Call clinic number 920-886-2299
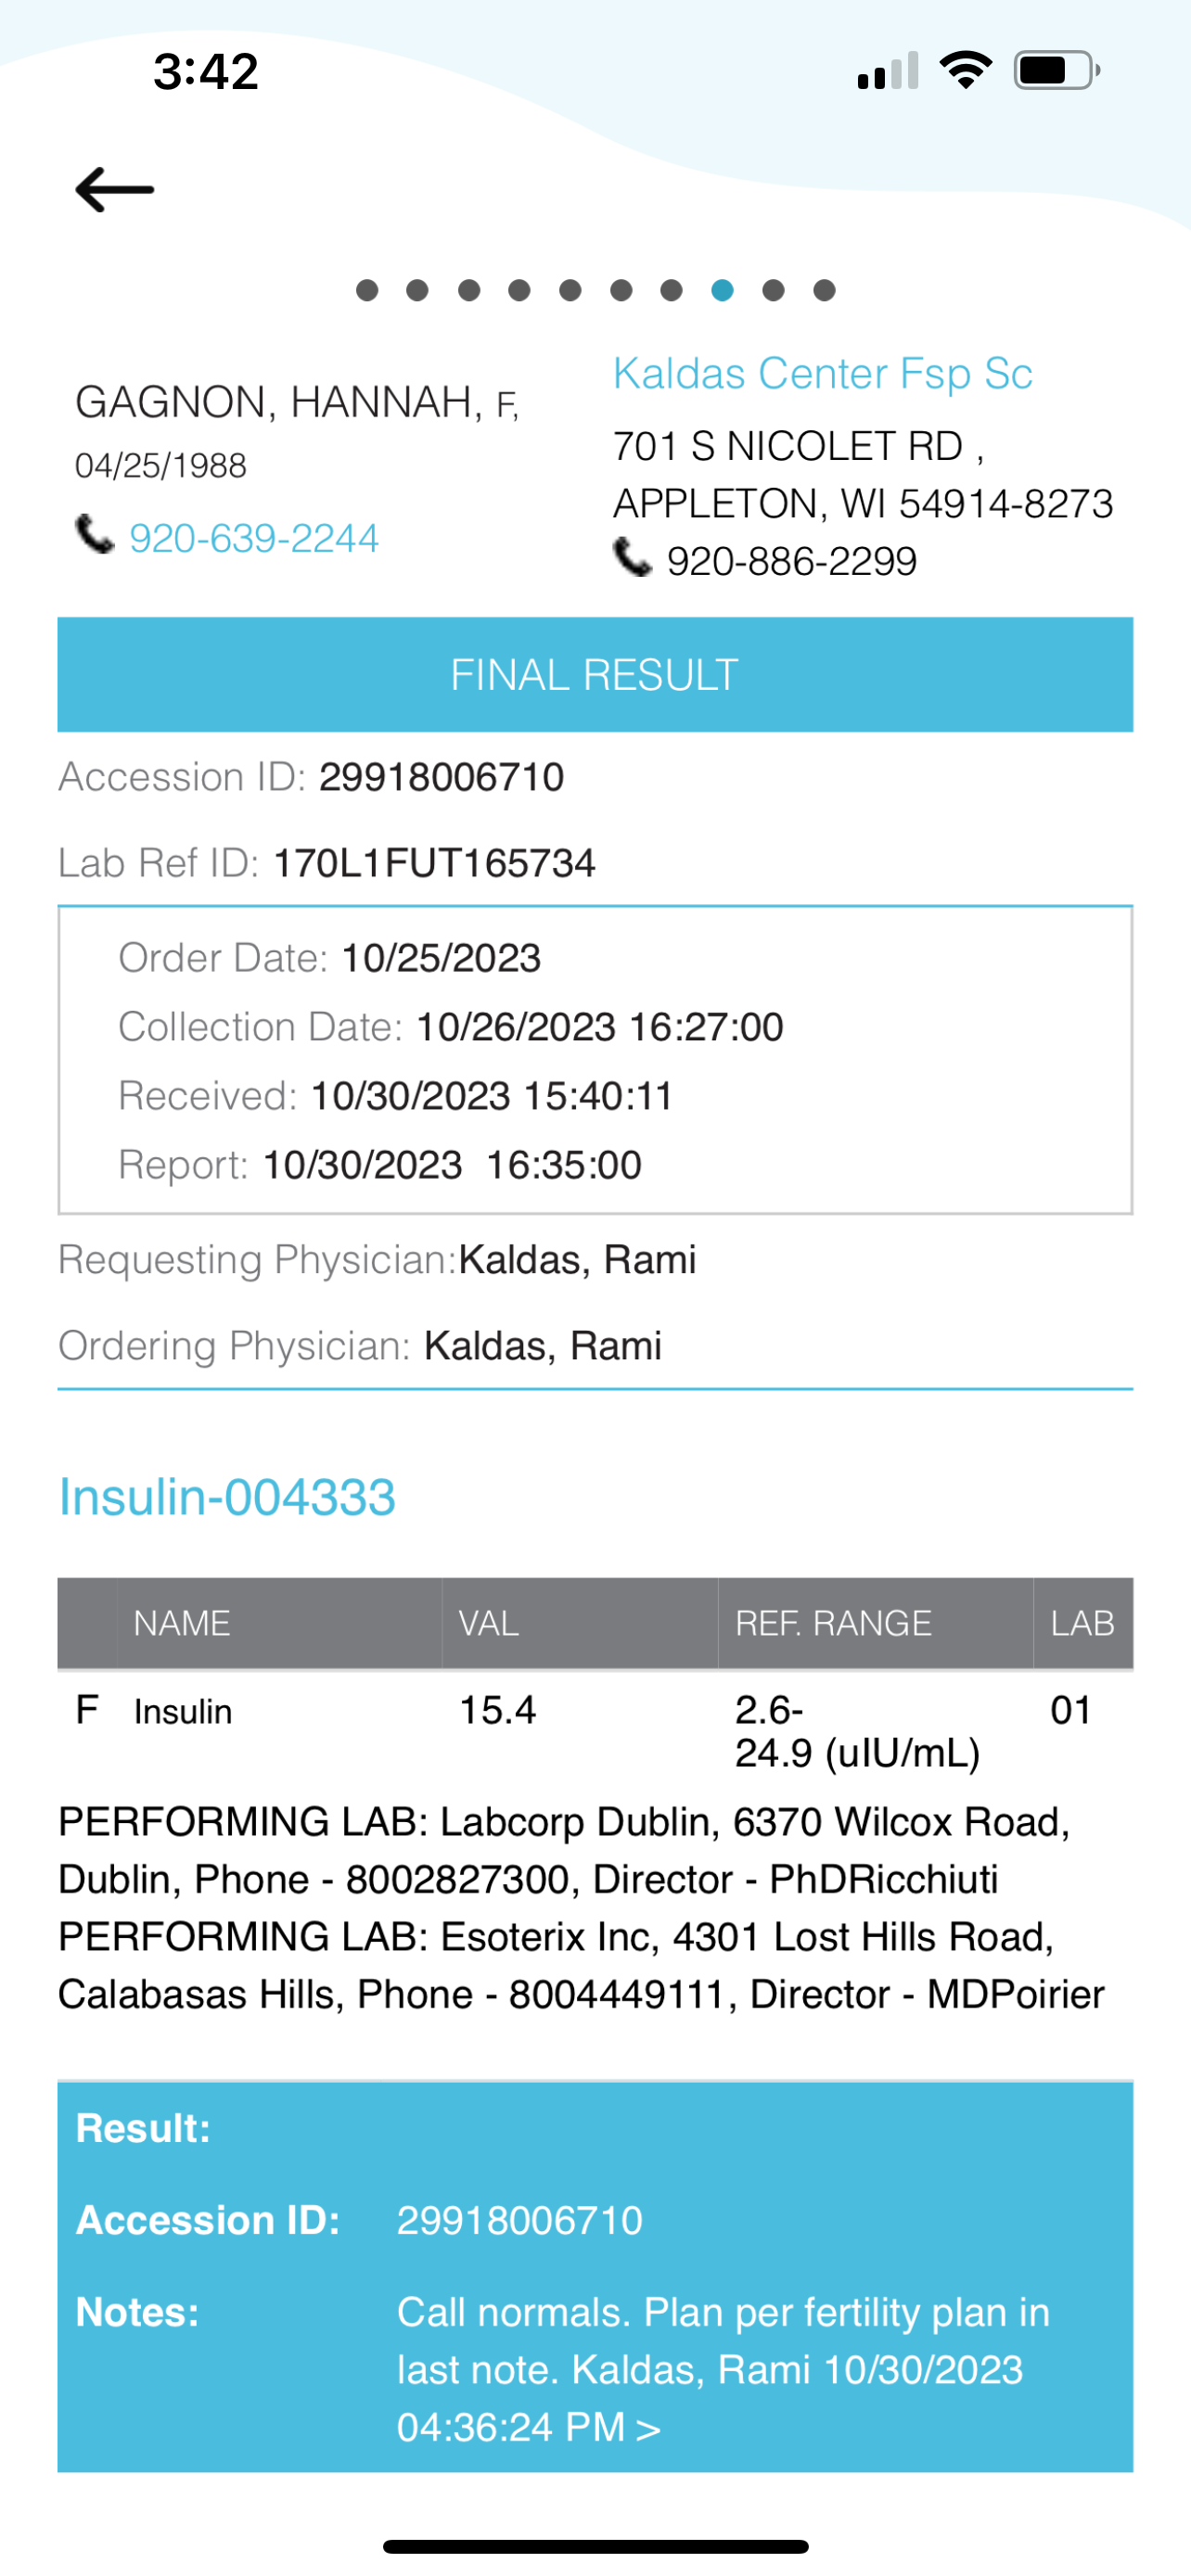This screenshot has height=2576, width=1191. click(x=791, y=562)
